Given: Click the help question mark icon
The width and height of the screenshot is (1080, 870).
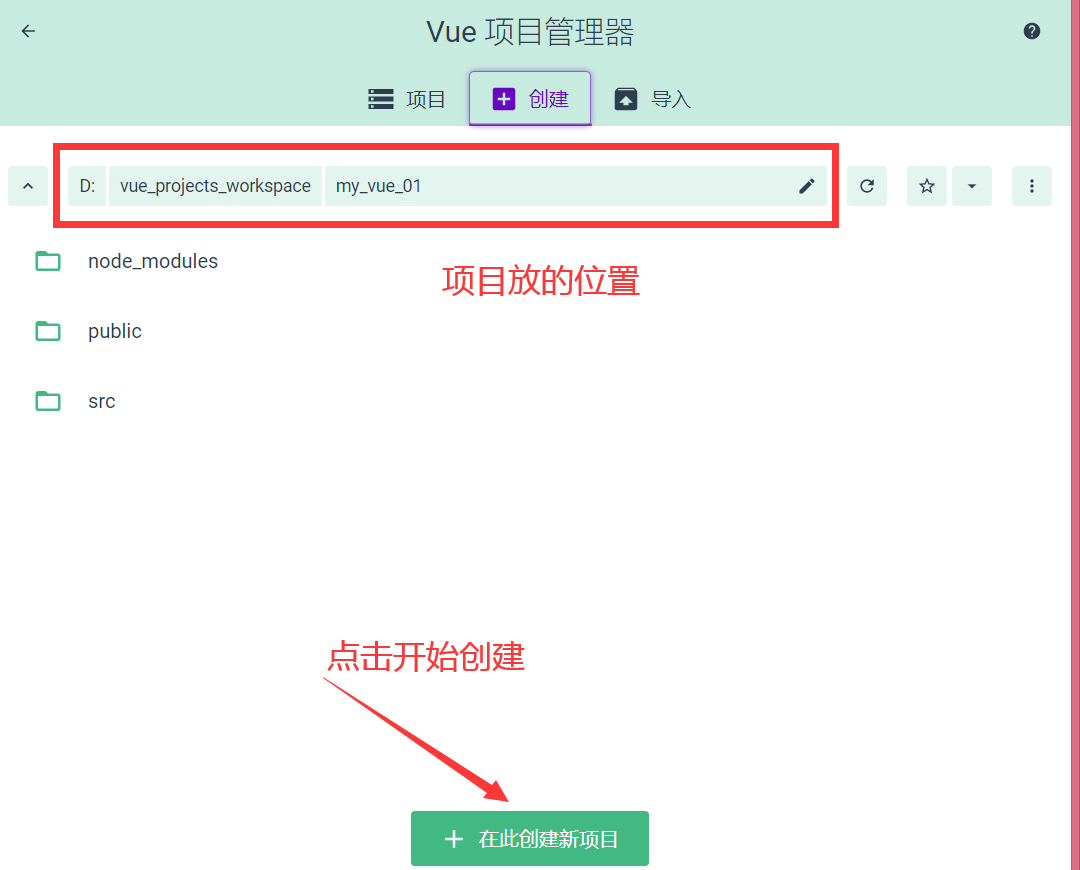Looking at the screenshot, I should click(x=1031, y=31).
